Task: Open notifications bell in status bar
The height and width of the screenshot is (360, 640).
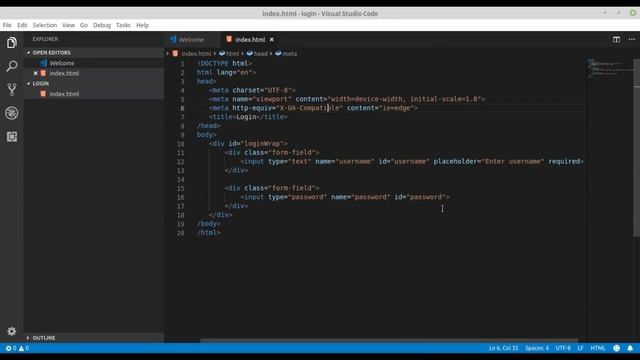Action: (x=630, y=348)
